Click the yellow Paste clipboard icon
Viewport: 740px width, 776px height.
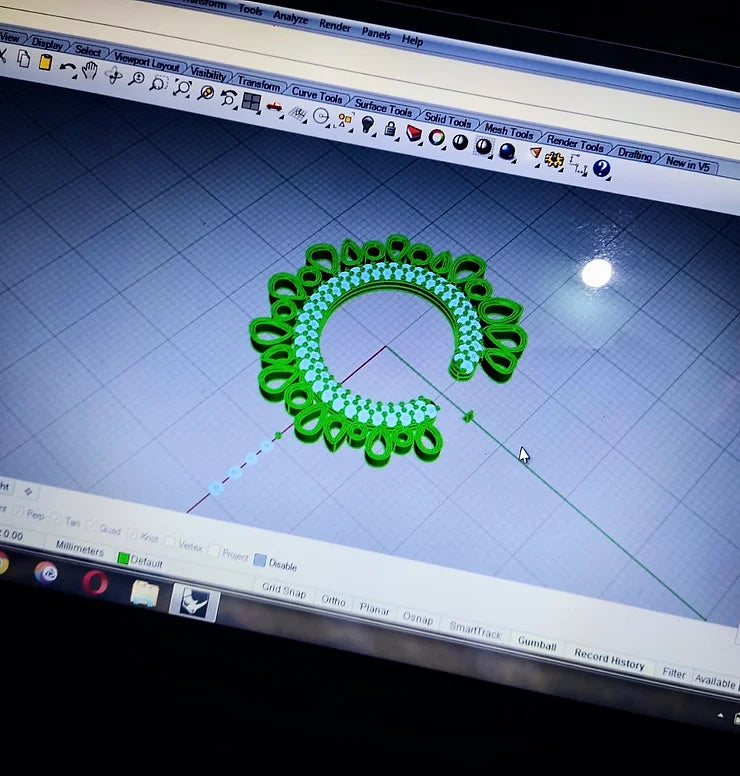pyautogui.click(x=45, y=62)
